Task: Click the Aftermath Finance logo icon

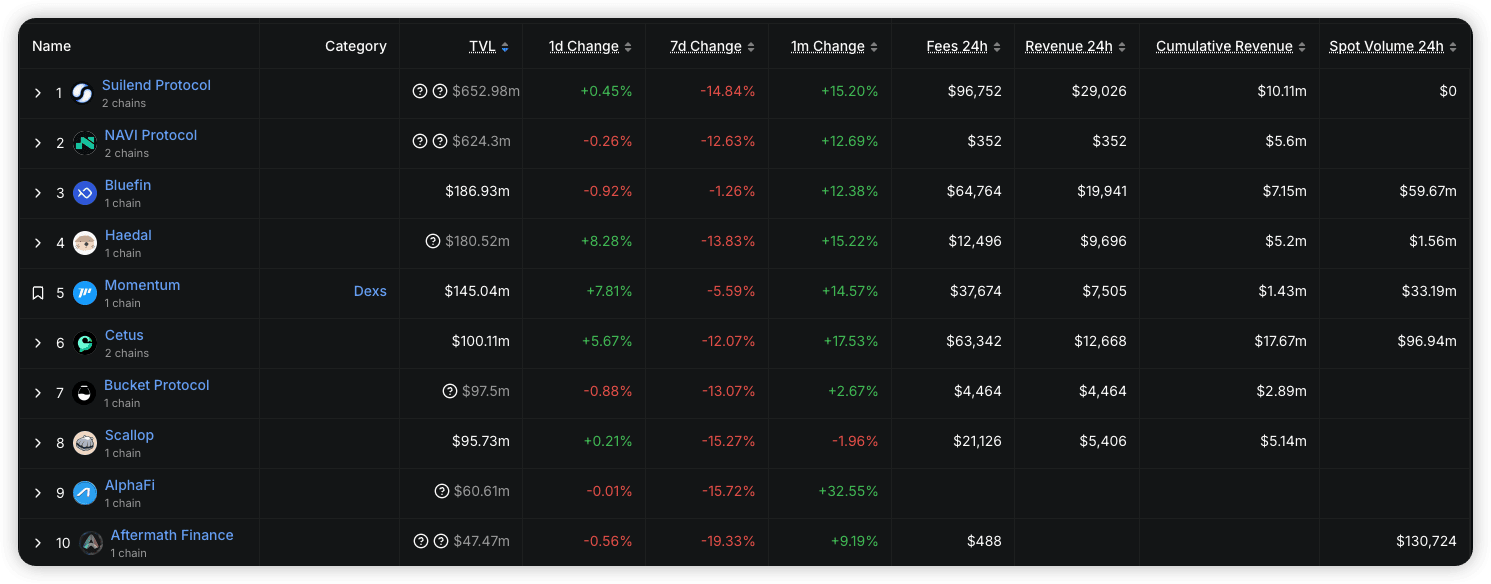Action: point(91,543)
